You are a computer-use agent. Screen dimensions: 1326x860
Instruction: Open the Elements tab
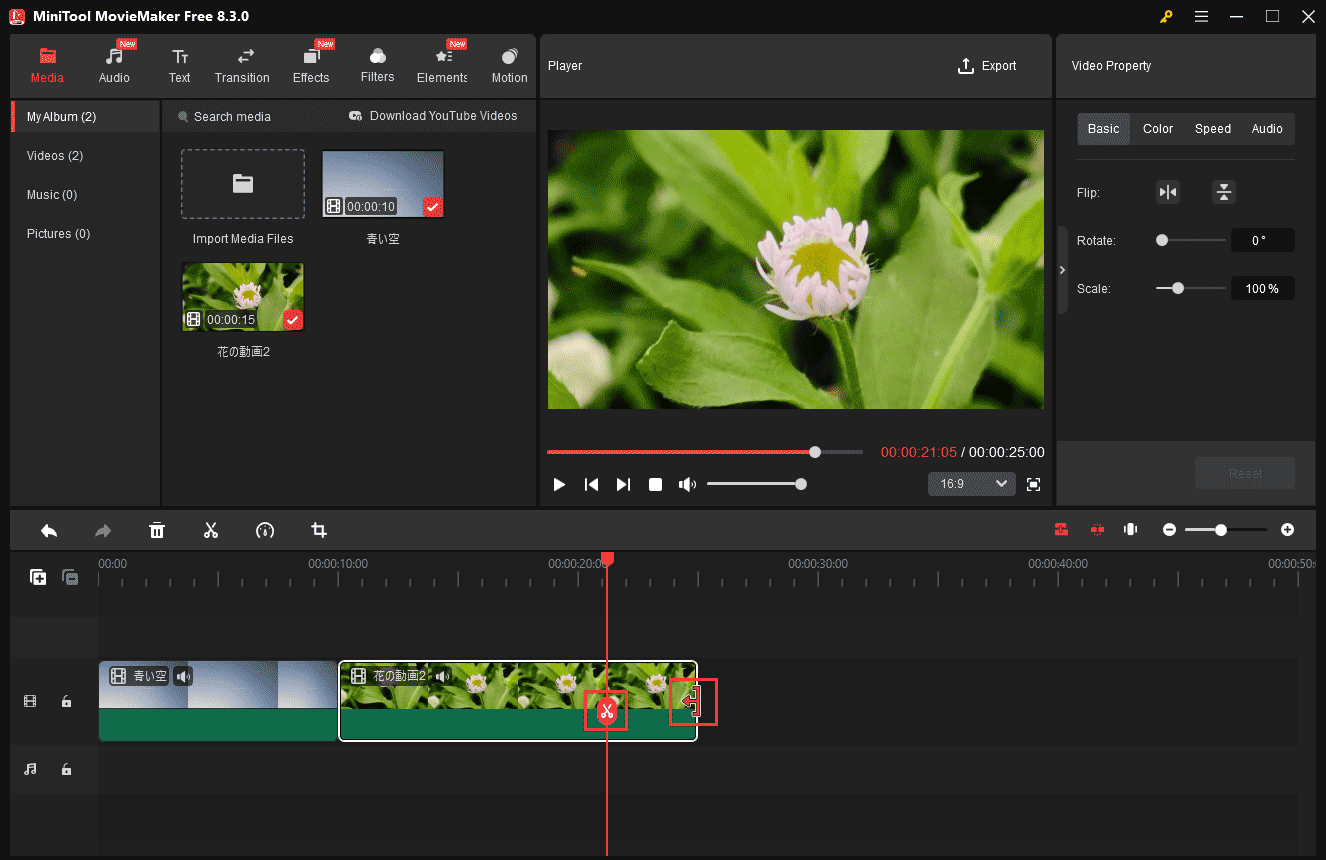point(442,65)
